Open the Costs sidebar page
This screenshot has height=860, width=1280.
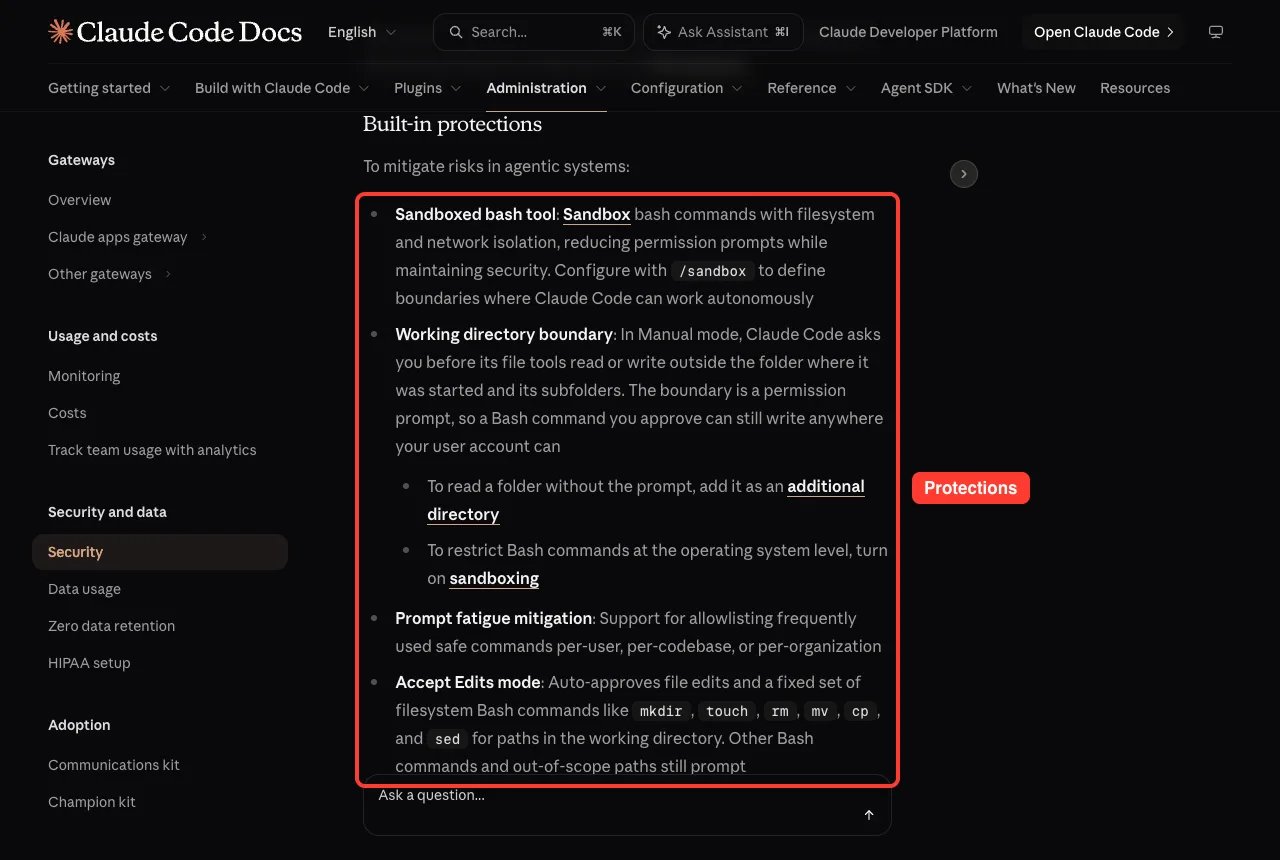click(67, 413)
